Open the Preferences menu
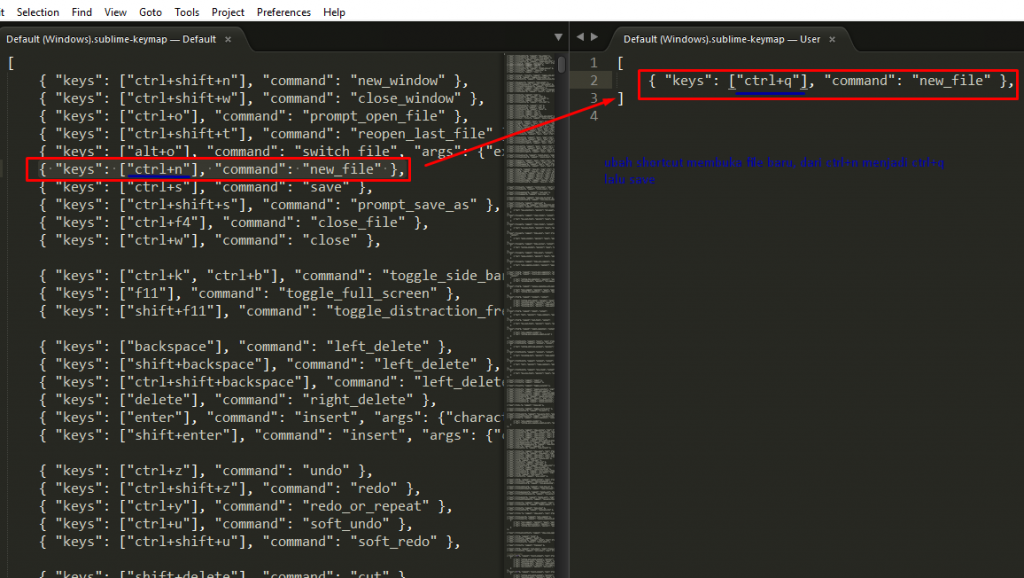This screenshot has height=578, width=1024. click(x=283, y=12)
